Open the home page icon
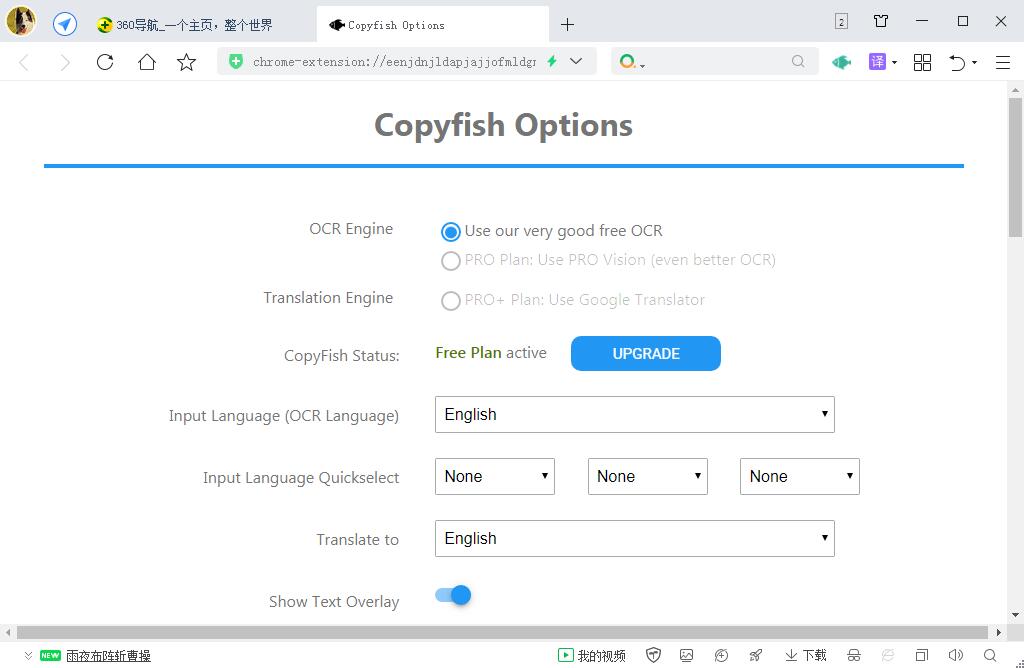This screenshot has width=1024, height=668. click(147, 62)
